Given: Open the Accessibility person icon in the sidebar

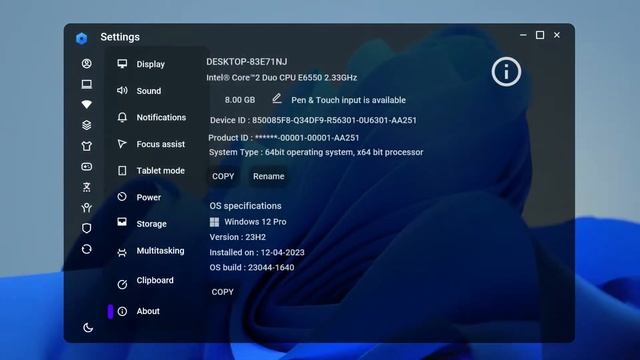Looking at the screenshot, I should pyautogui.click(x=87, y=208).
